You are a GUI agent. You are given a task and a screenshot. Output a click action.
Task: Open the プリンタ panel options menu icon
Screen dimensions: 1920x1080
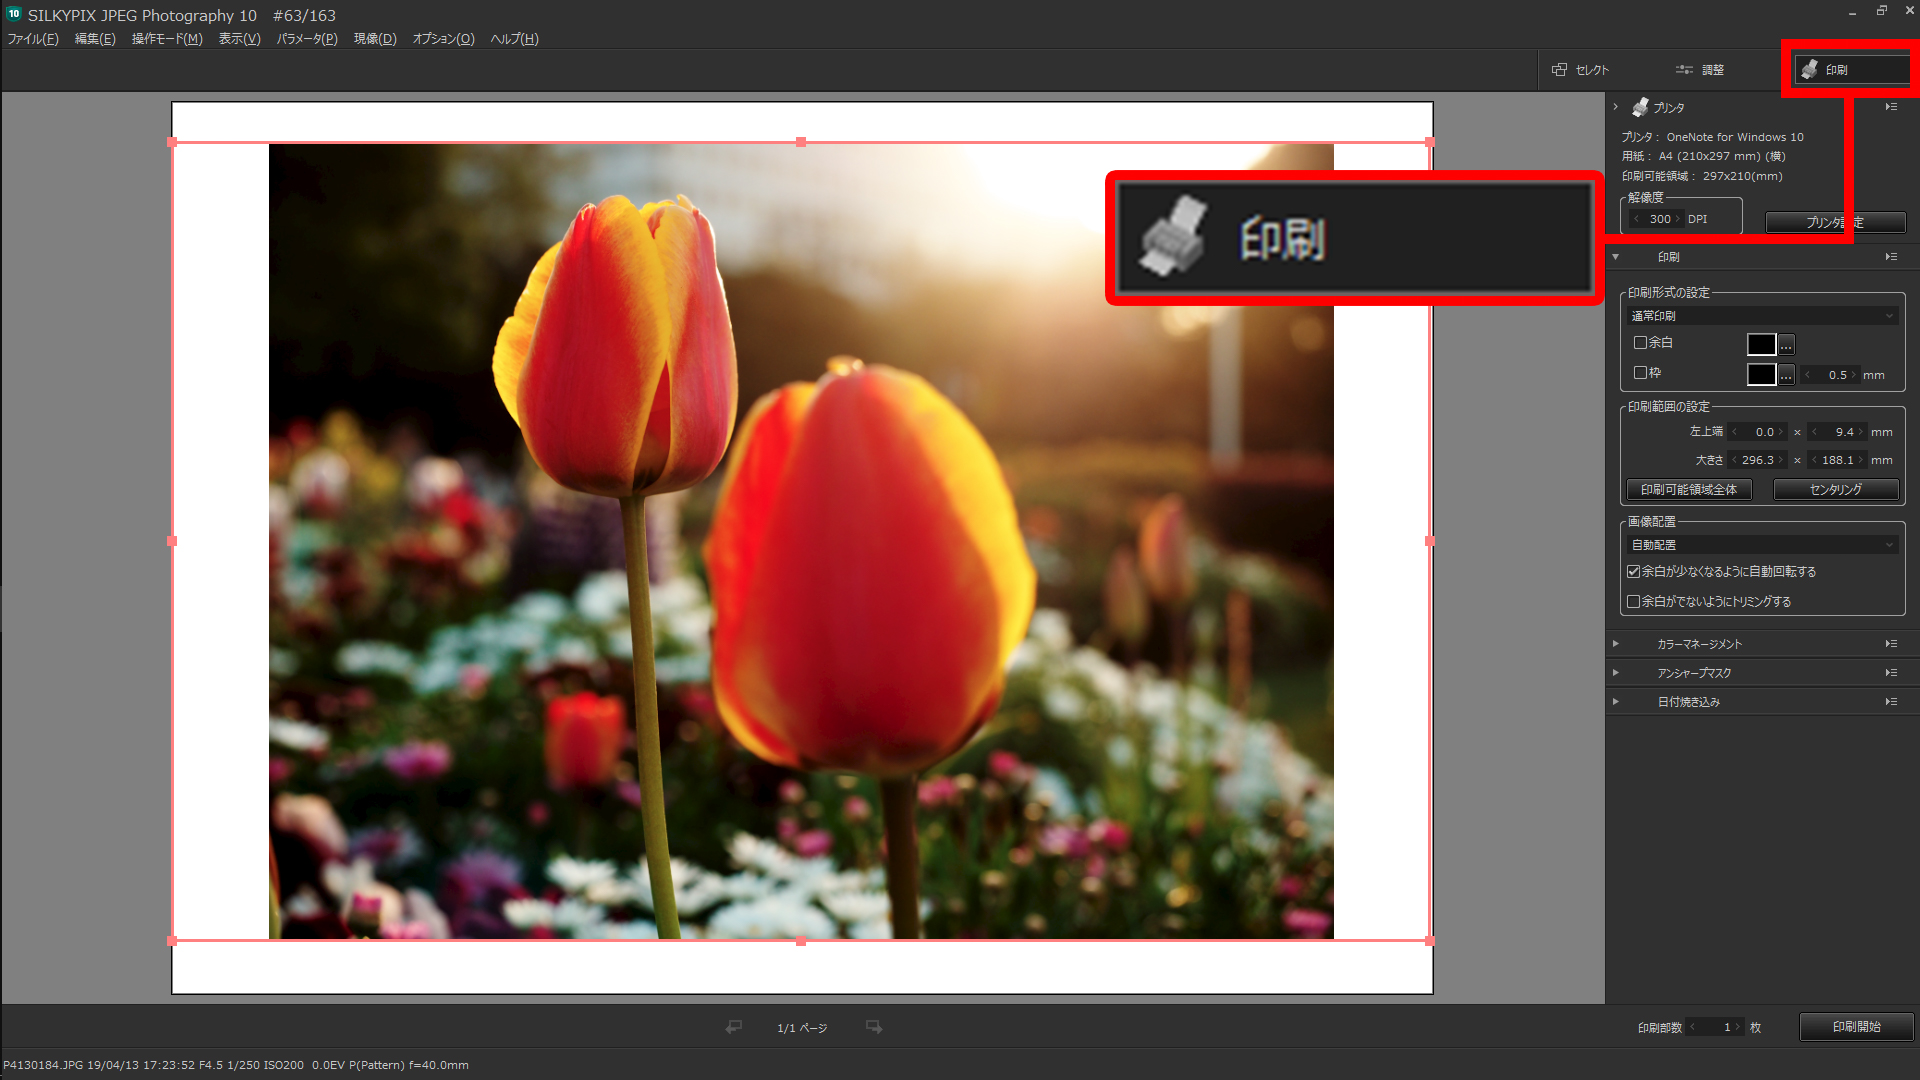[x=1891, y=107]
